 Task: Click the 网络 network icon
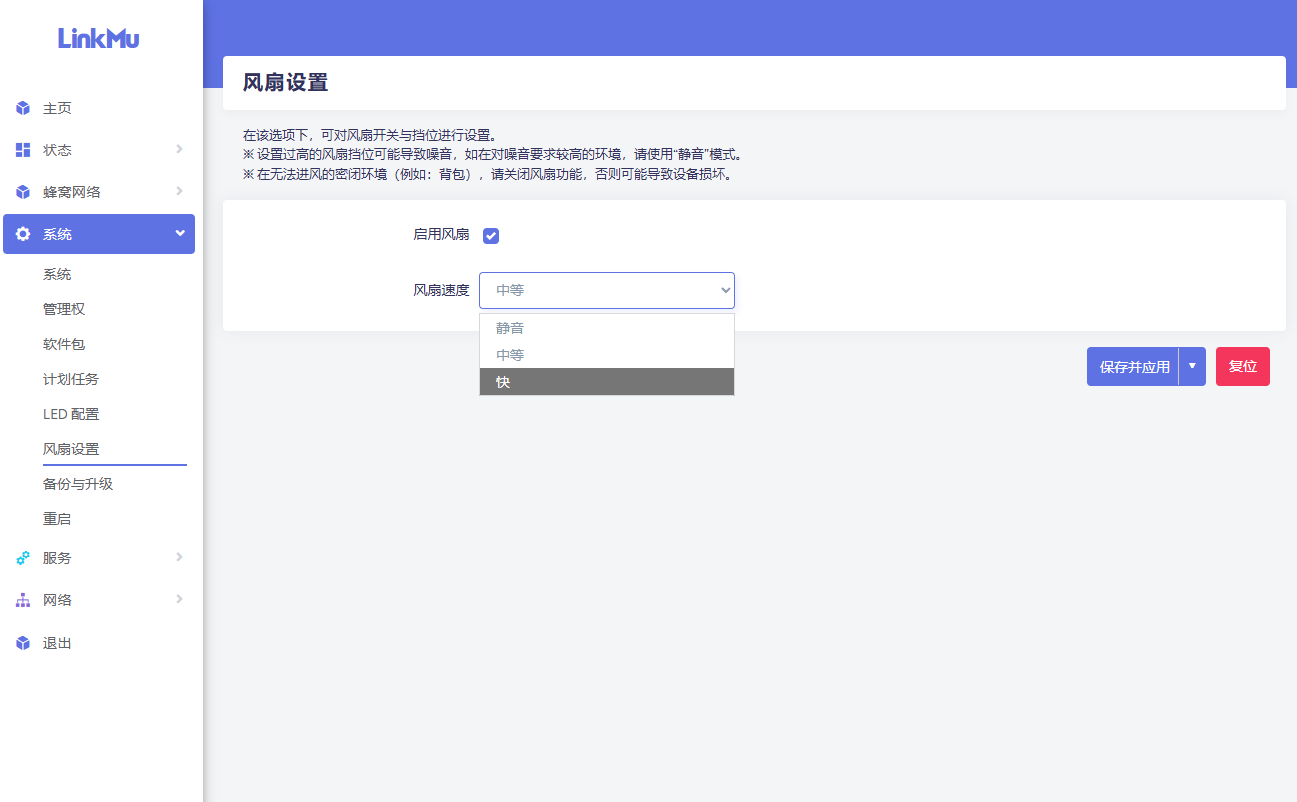click(x=23, y=600)
